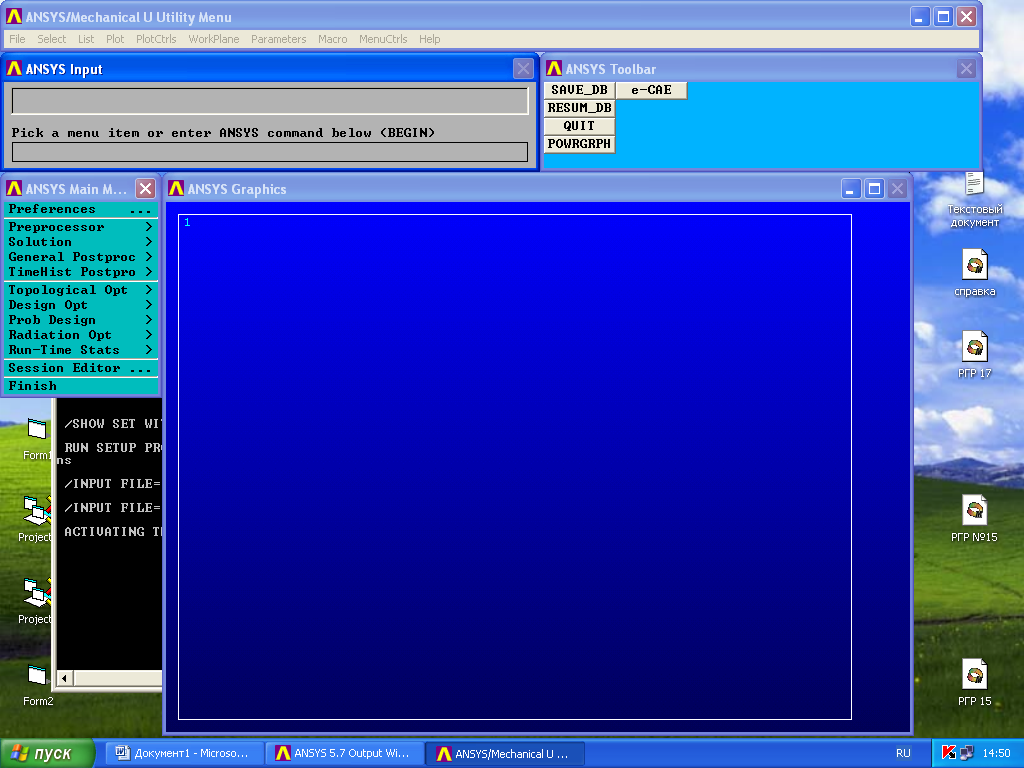Viewport: 1024px width, 768px height.
Task: Click the QUIT toolbar button
Action: tap(579, 126)
